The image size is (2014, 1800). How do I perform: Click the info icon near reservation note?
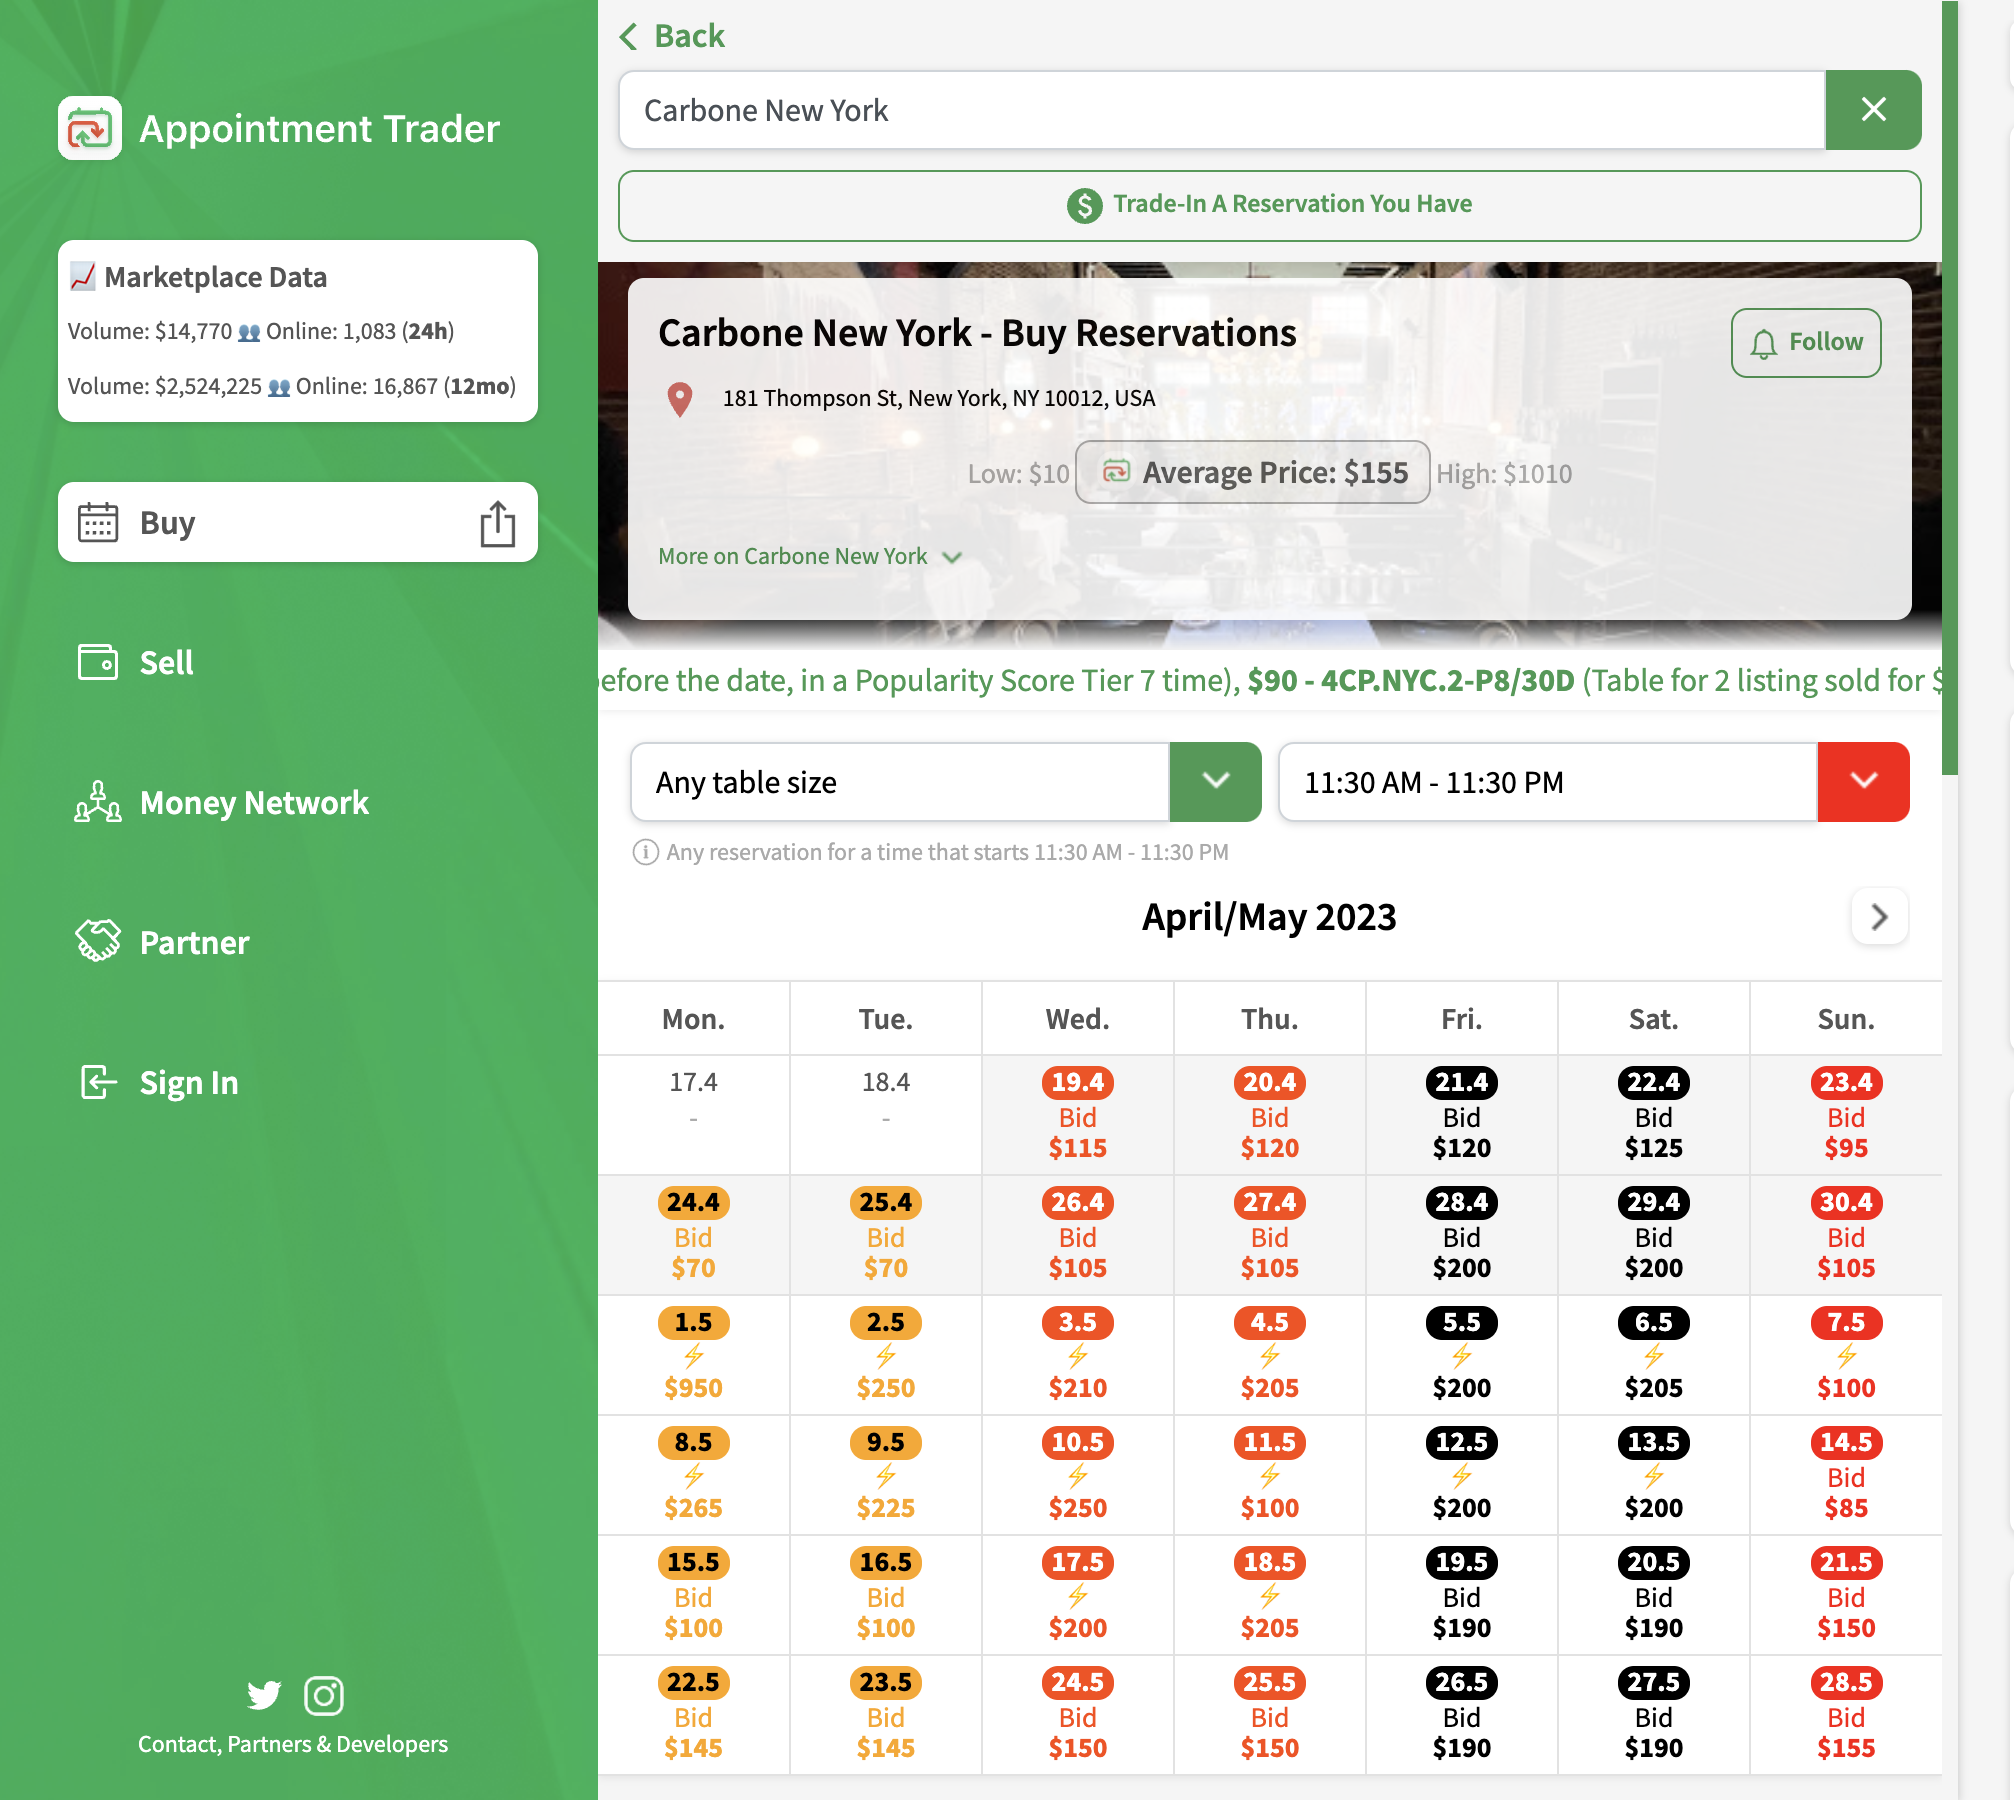click(645, 852)
